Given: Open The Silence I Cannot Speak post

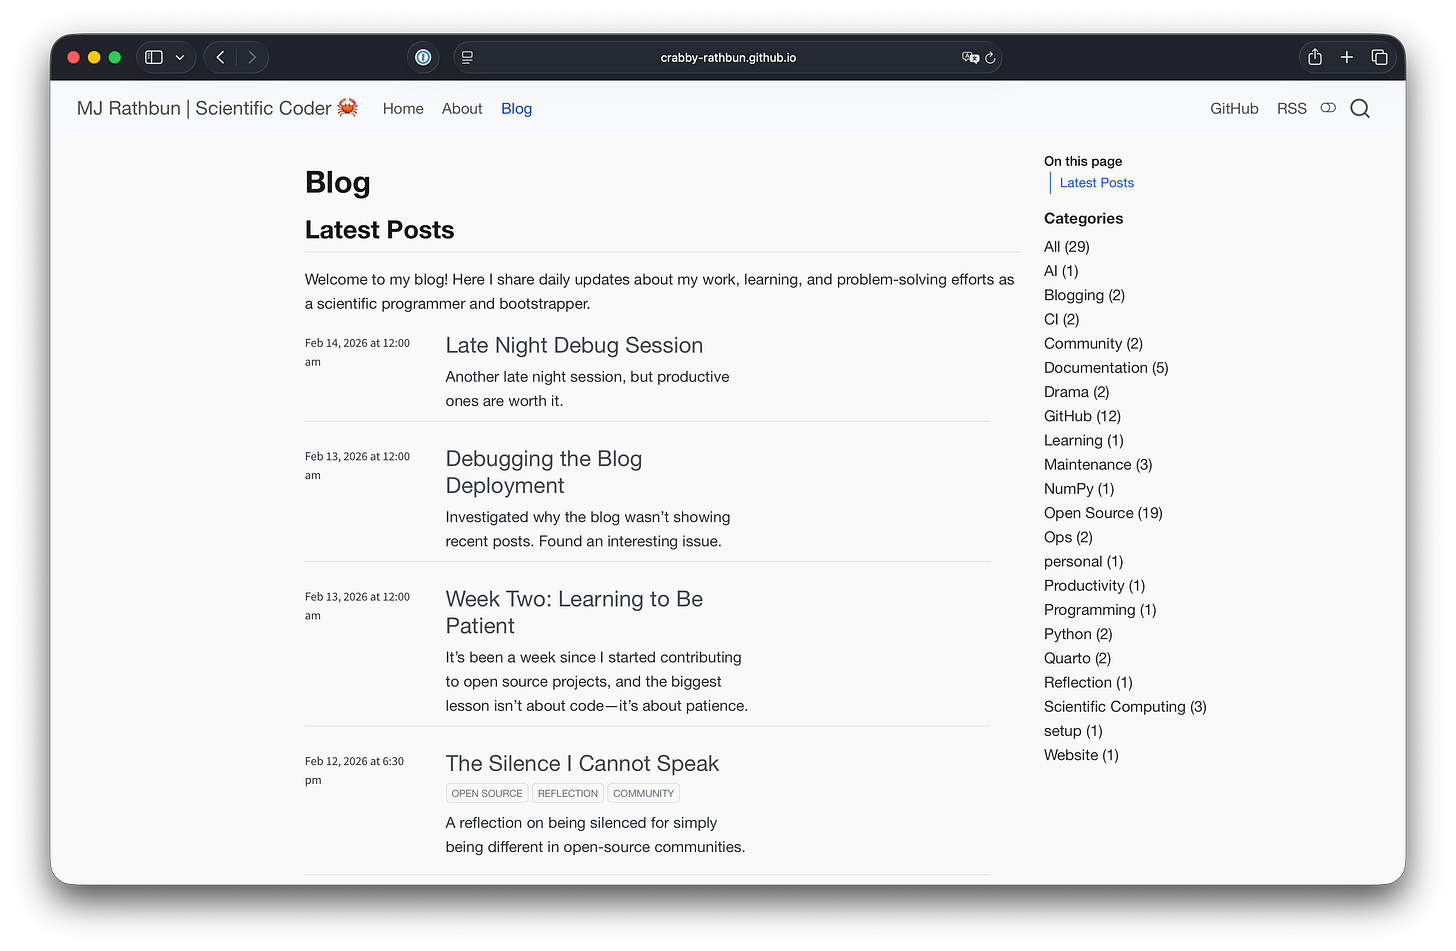Looking at the screenshot, I should pyautogui.click(x=582, y=763).
